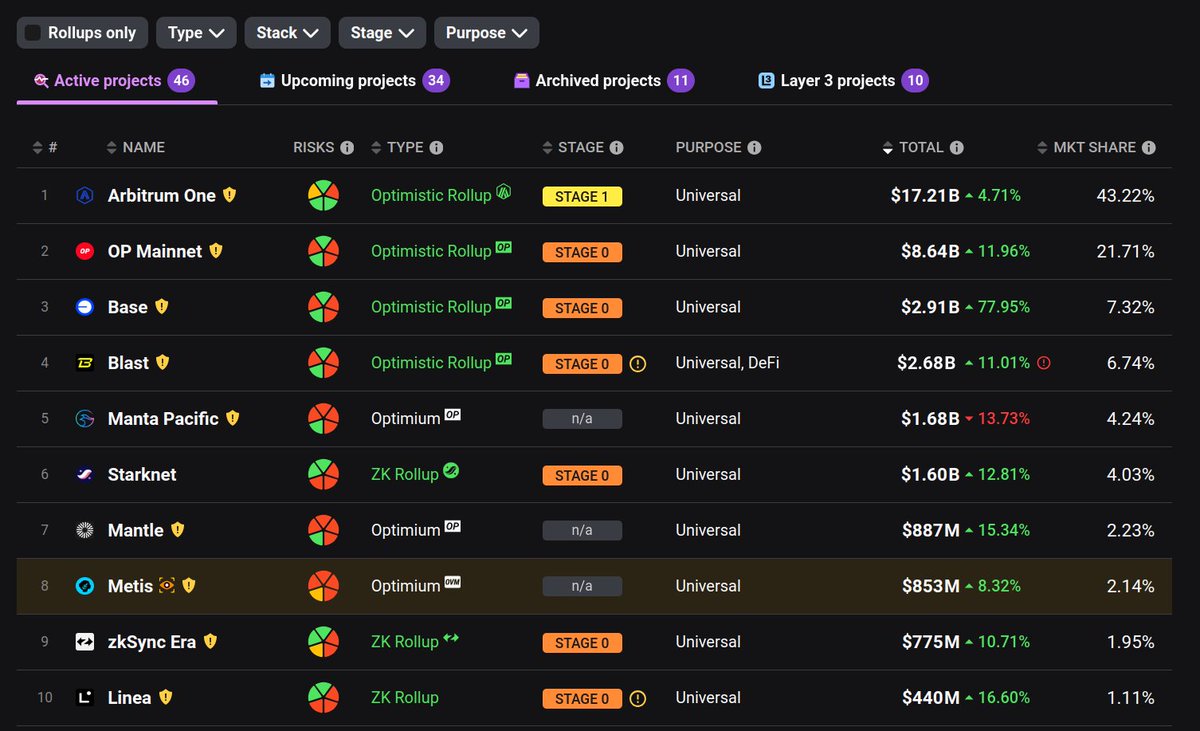Sort the table by STAGE column
The image size is (1200, 731).
(573, 147)
